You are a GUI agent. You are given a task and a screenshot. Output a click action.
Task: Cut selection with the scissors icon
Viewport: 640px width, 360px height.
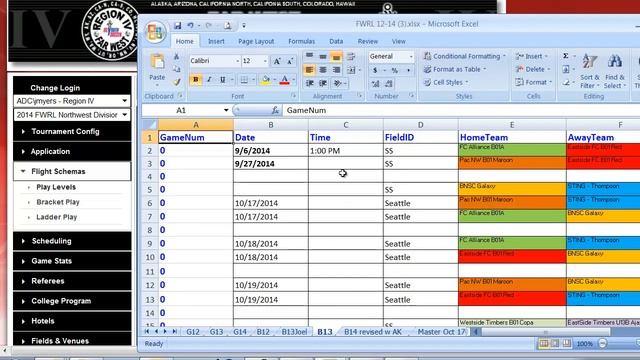coord(176,57)
